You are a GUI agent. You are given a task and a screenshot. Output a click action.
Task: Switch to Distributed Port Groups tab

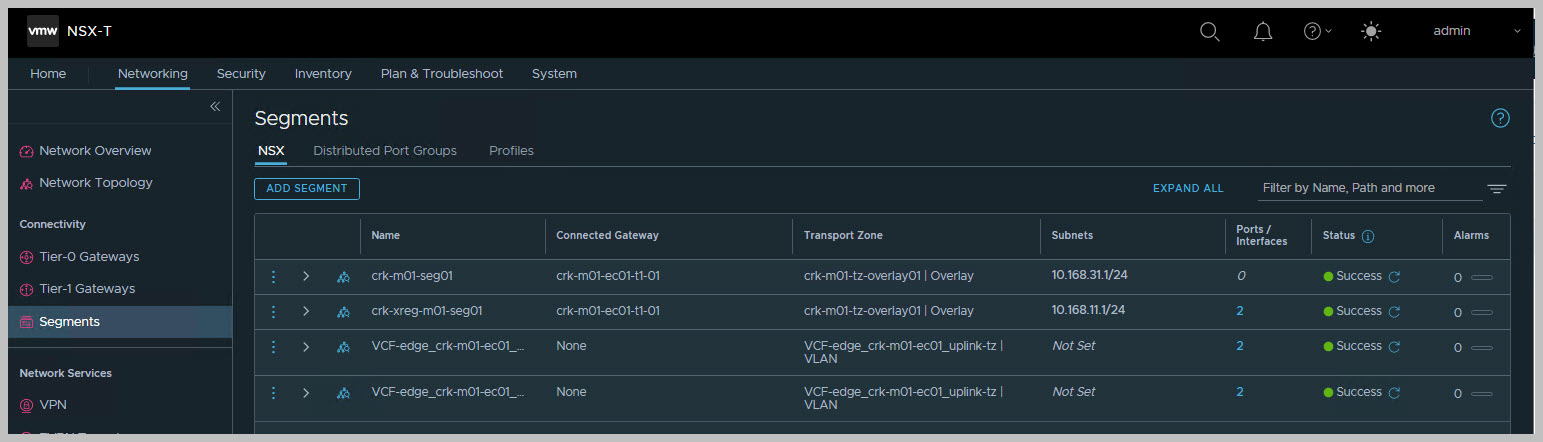(384, 151)
